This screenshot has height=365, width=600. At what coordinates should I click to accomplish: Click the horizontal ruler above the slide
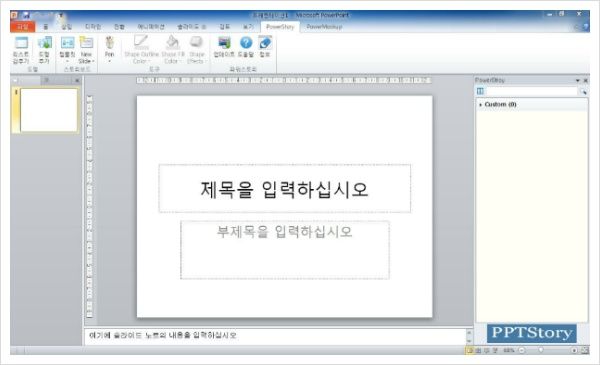click(x=284, y=80)
